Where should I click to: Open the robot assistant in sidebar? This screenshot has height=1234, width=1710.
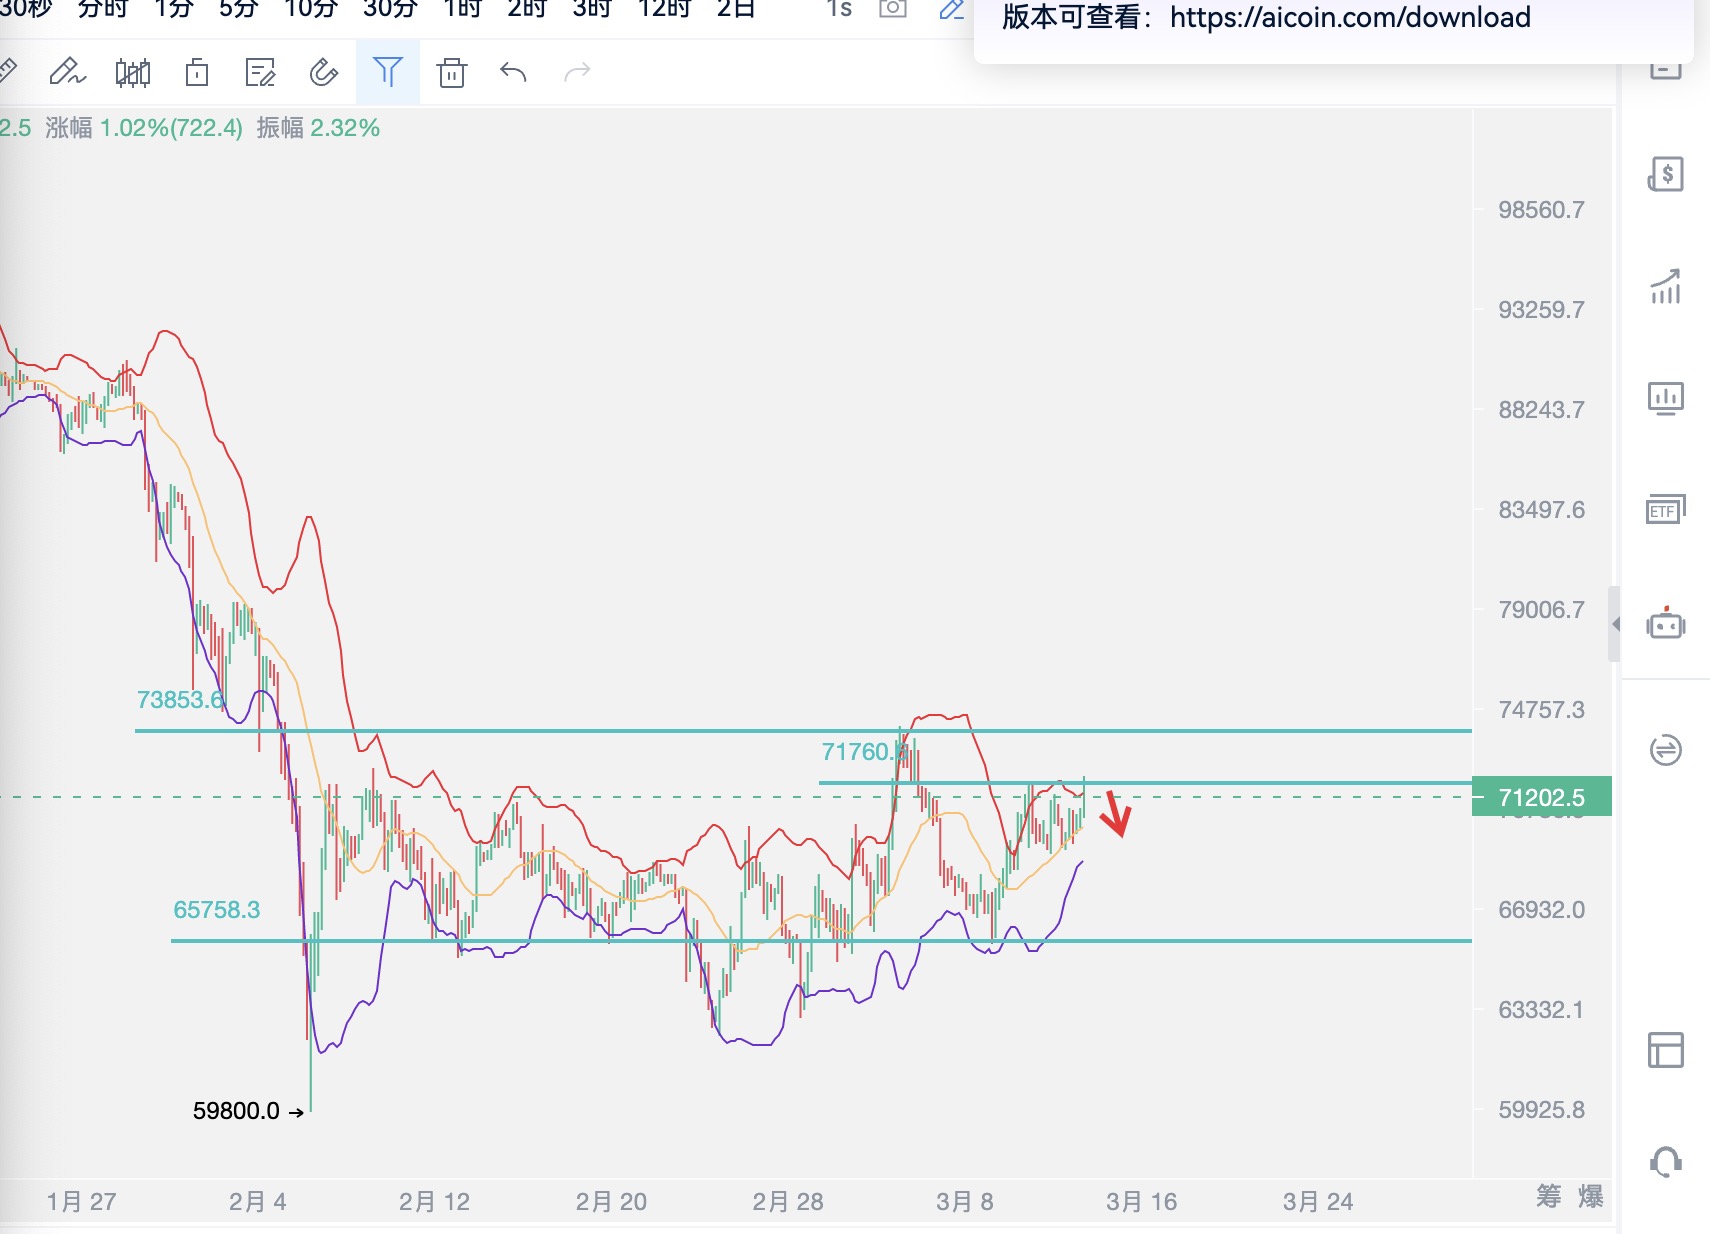tap(1665, 625)
